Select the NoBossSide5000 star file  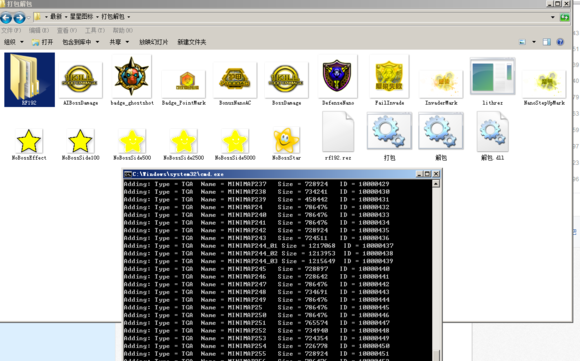235,145
